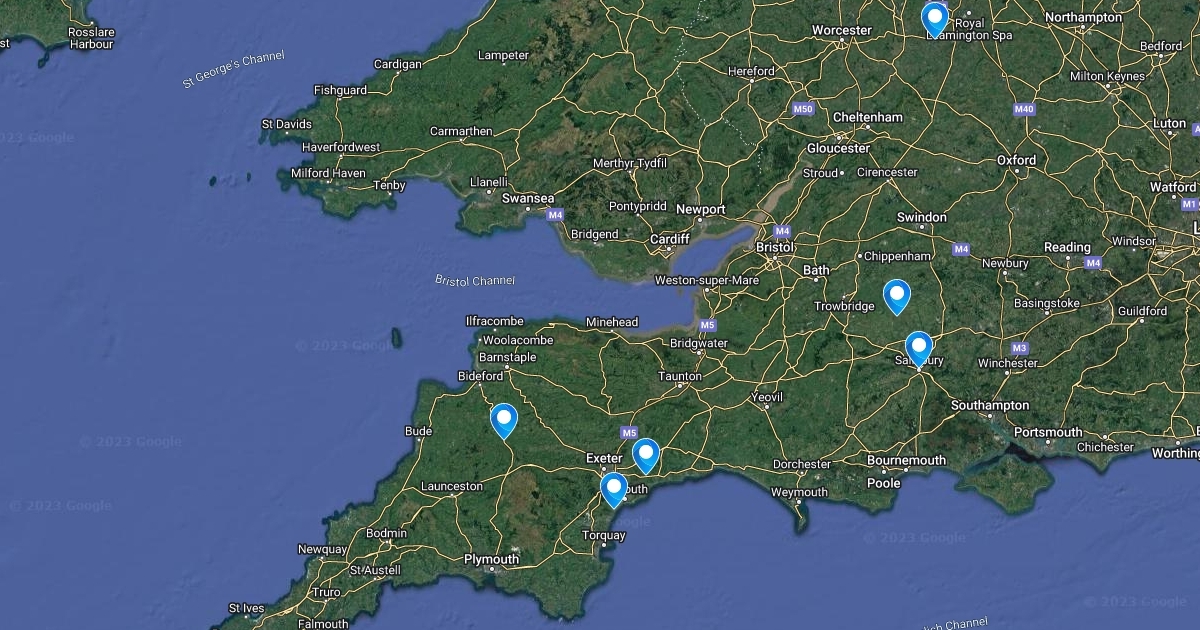Select the Oxford label
The width and height of the screenshot is (1200, 630).
[1016, 160]
